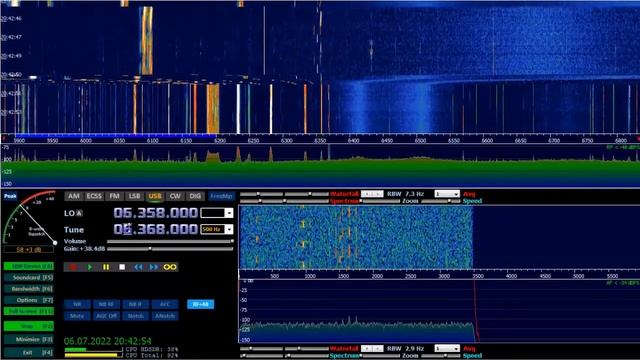
Task: Open Soundcard [F5] settings
Action: [x=29, y=278]
